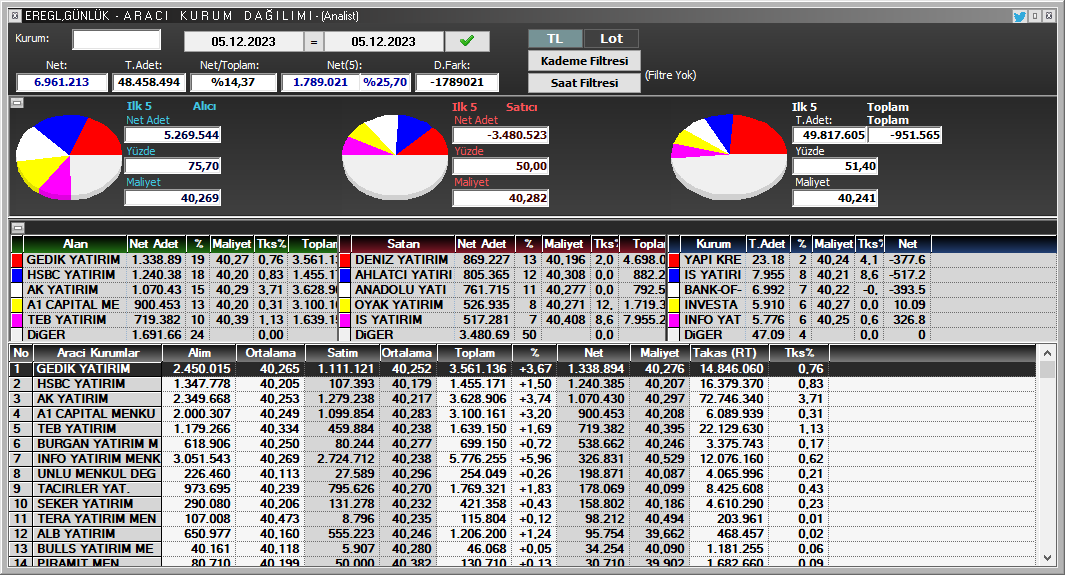This screenshot has height=575, width=1065.
Task: Click blue swatch beside AHLATCI YATIRI
Action: coord(345,275)
